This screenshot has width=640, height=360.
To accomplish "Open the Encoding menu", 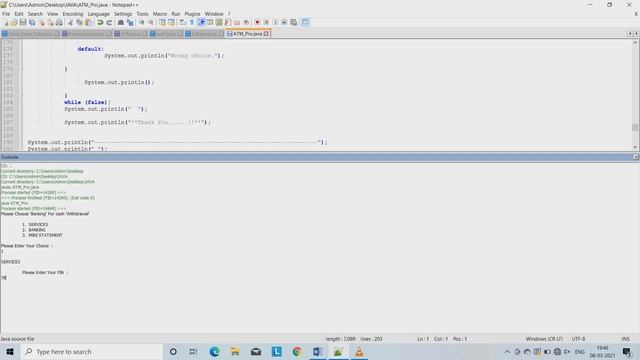I will point(73,14).
